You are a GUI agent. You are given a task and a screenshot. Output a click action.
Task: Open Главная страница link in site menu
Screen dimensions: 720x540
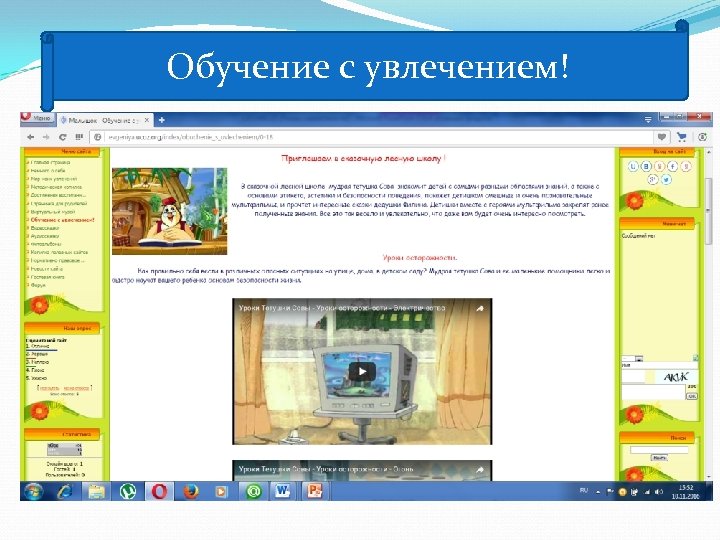pos(50,162)
